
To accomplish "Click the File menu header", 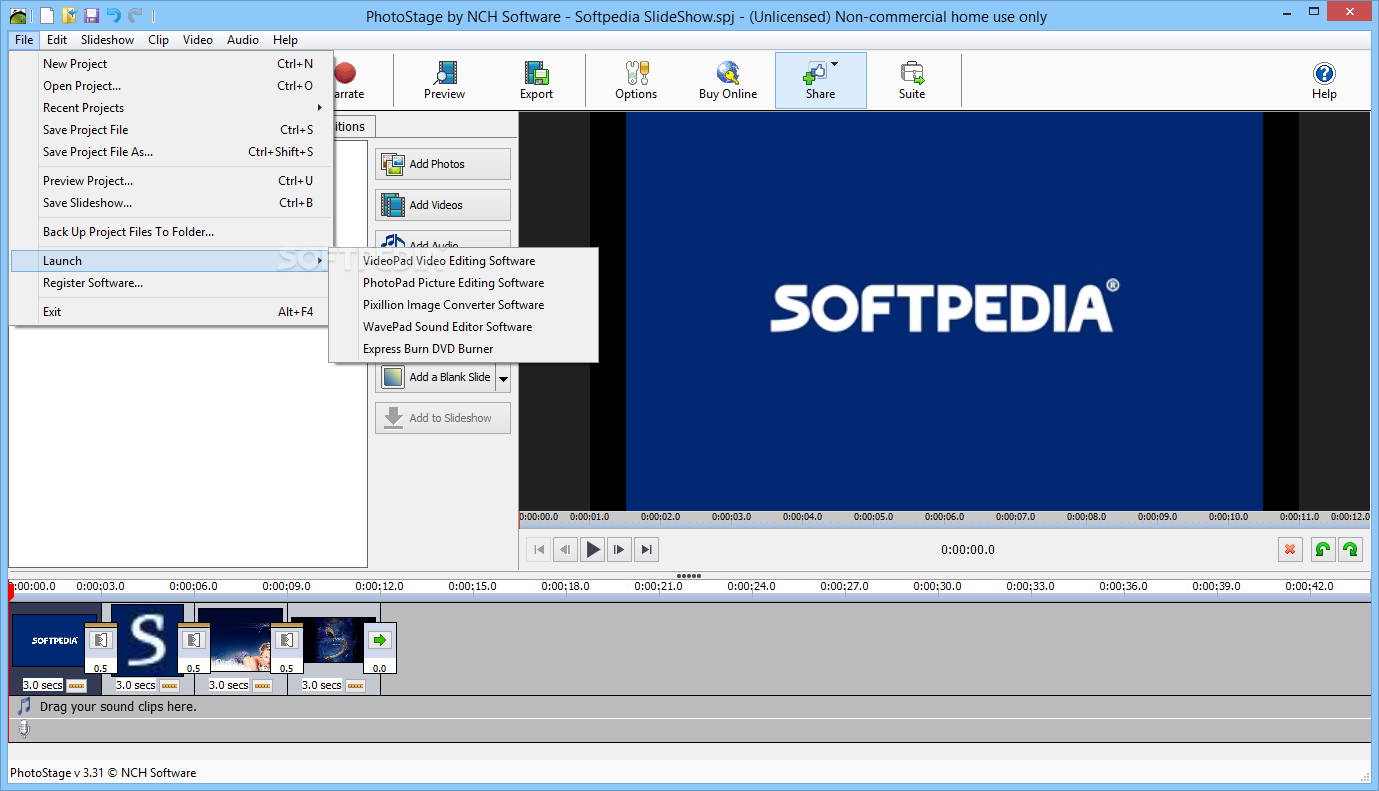I will tap(24, 40).
